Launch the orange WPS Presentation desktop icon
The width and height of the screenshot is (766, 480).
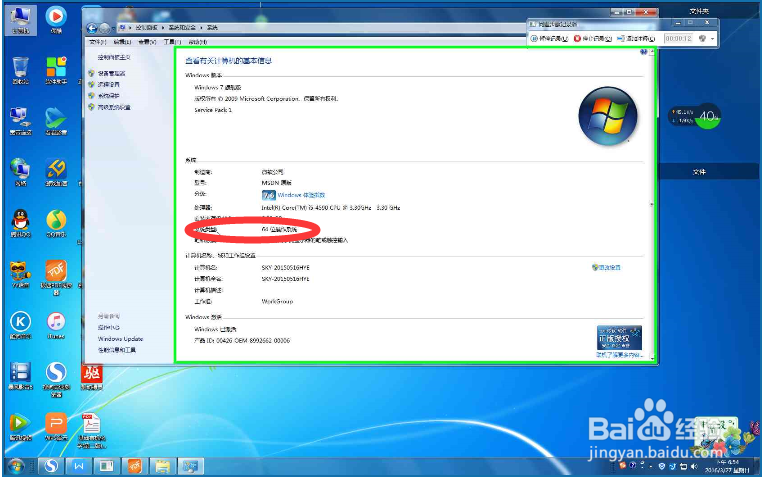tap(56, 426)
